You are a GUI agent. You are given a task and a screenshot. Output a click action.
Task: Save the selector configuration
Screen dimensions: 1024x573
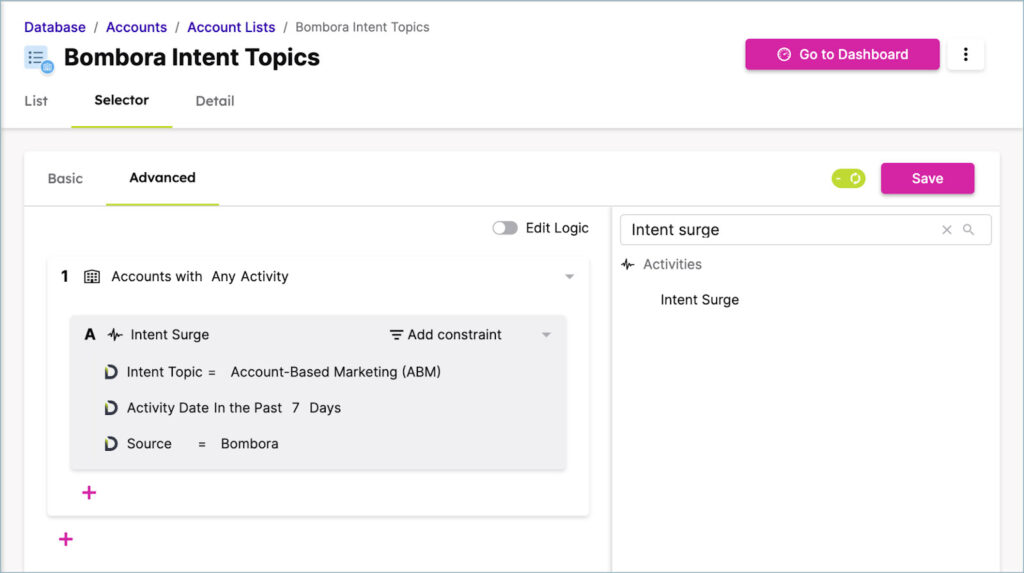[x=926, y=179]
